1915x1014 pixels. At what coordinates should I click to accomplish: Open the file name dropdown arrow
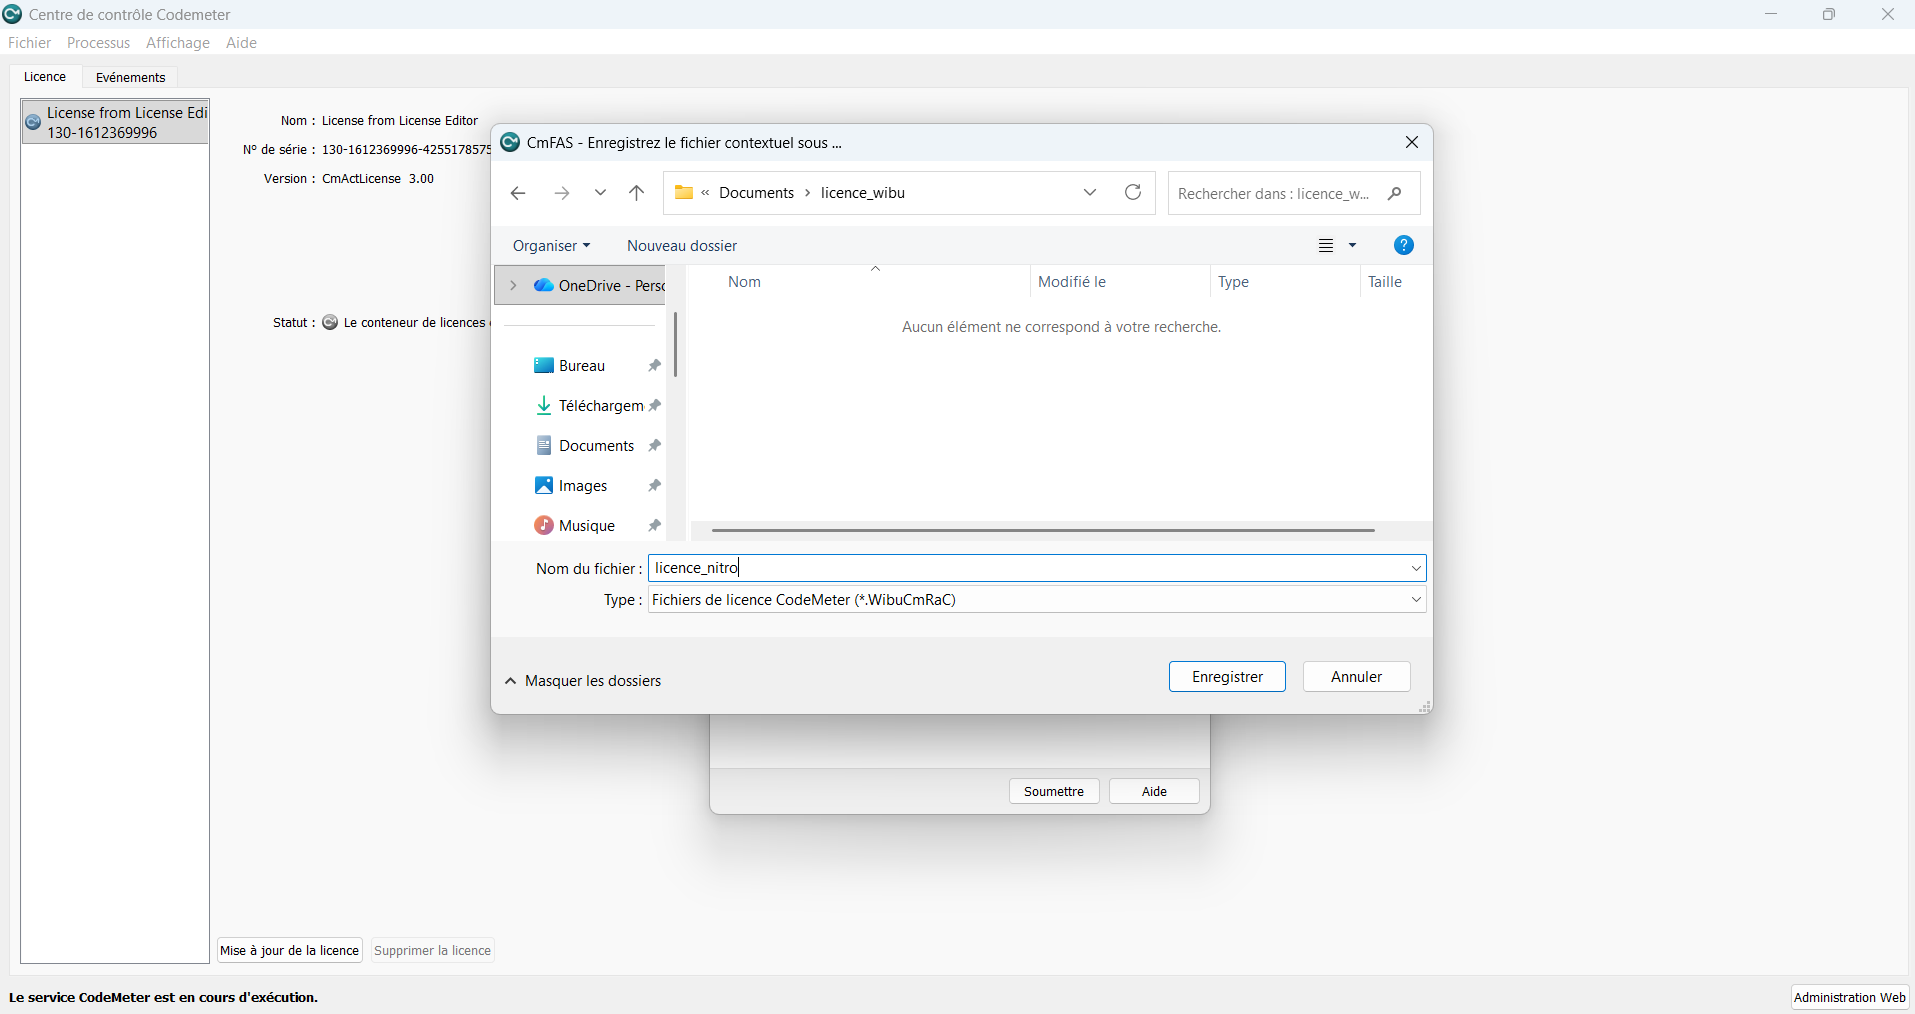[x=1416, y=568]
